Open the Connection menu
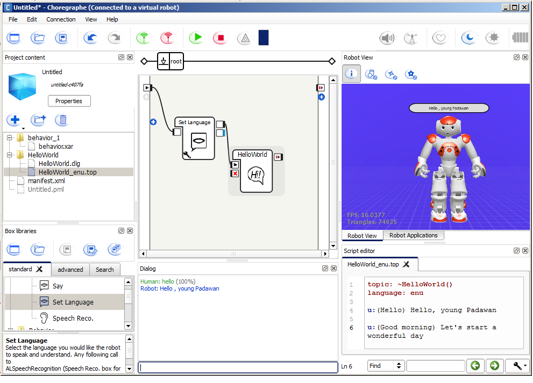This screenshot has height=383, width=533. tap(61, 19)
